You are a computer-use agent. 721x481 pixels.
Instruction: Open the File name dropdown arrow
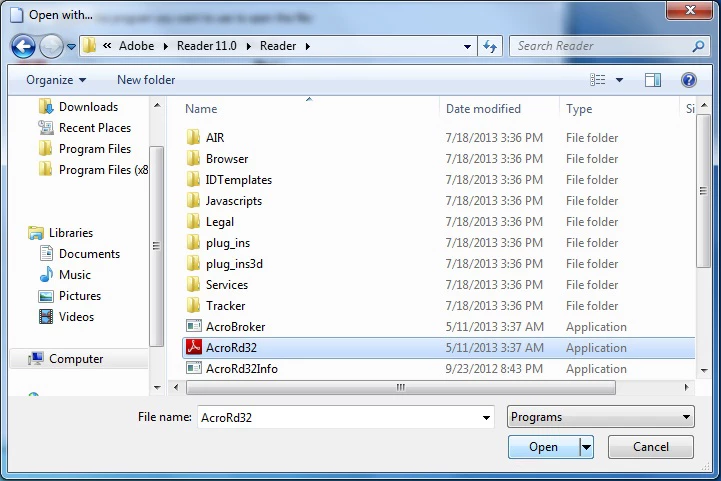[x=486, y=418]
